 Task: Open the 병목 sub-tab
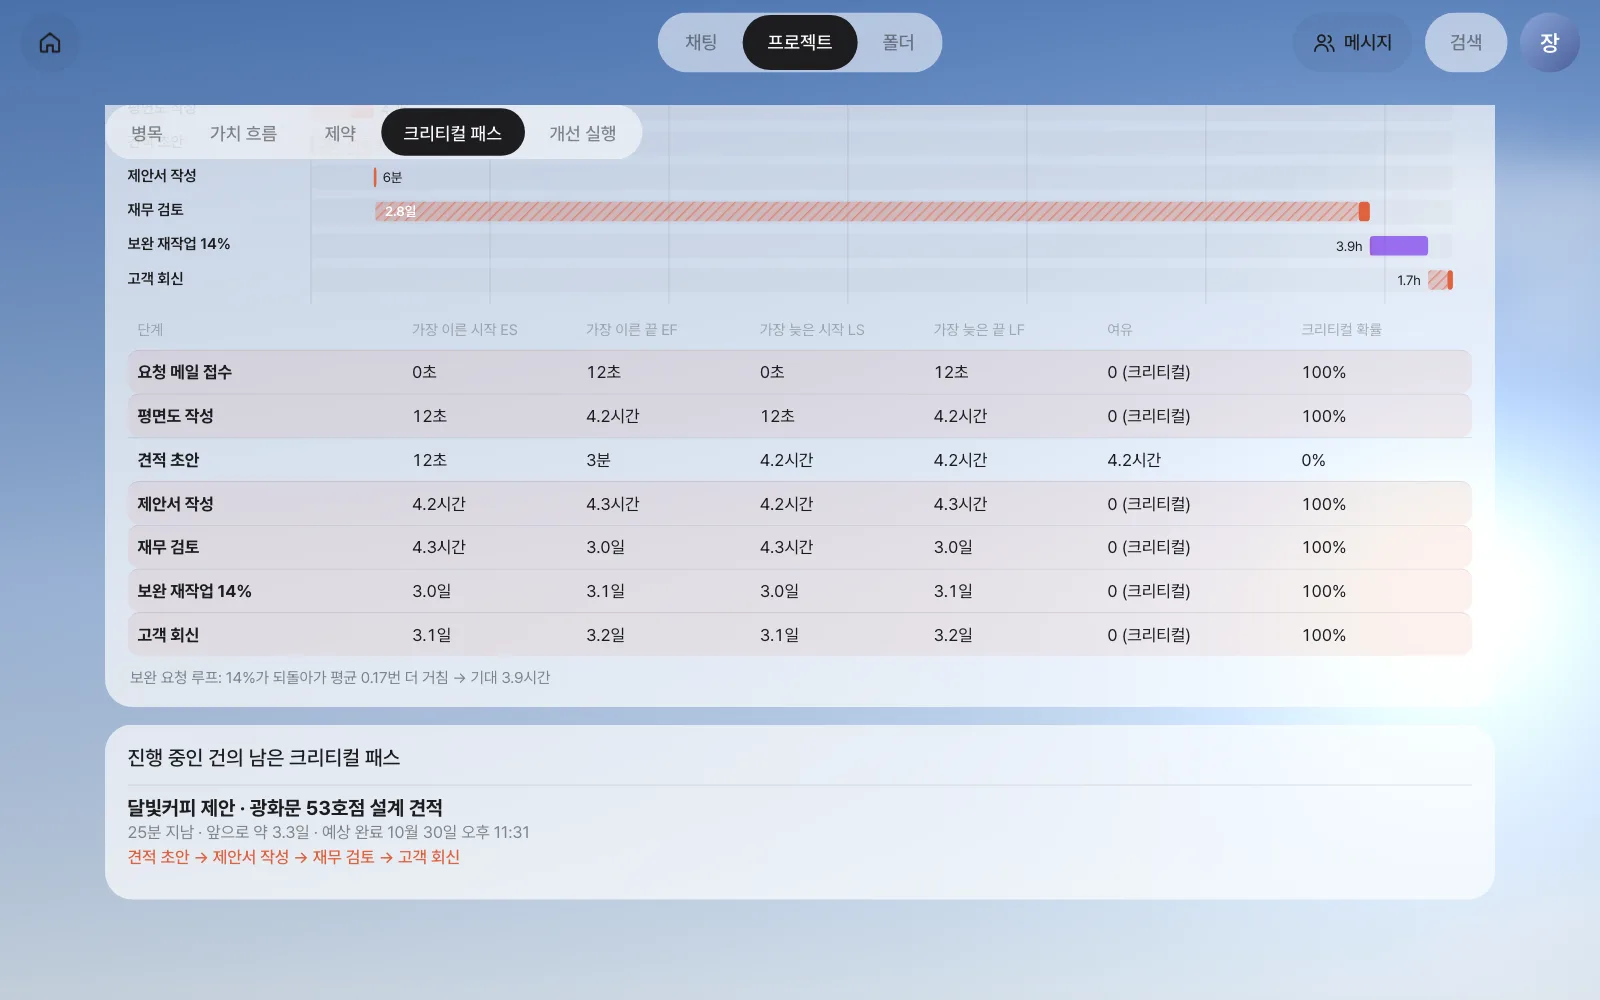coord(147,133)
